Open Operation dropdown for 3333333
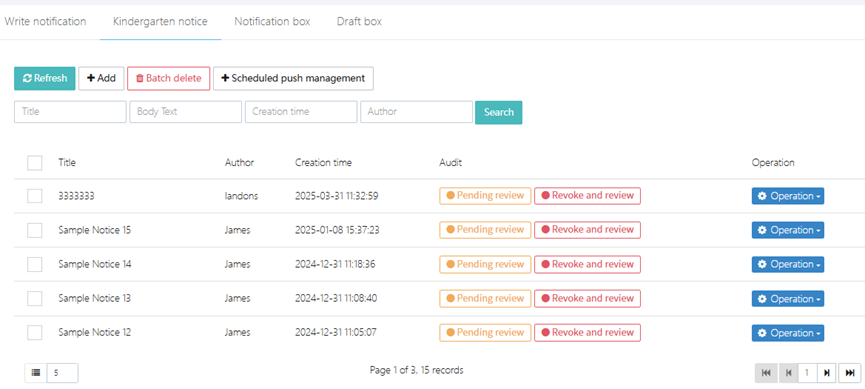Image resolution: width=865 pixels, height=389 pixels. click(788, 196)
